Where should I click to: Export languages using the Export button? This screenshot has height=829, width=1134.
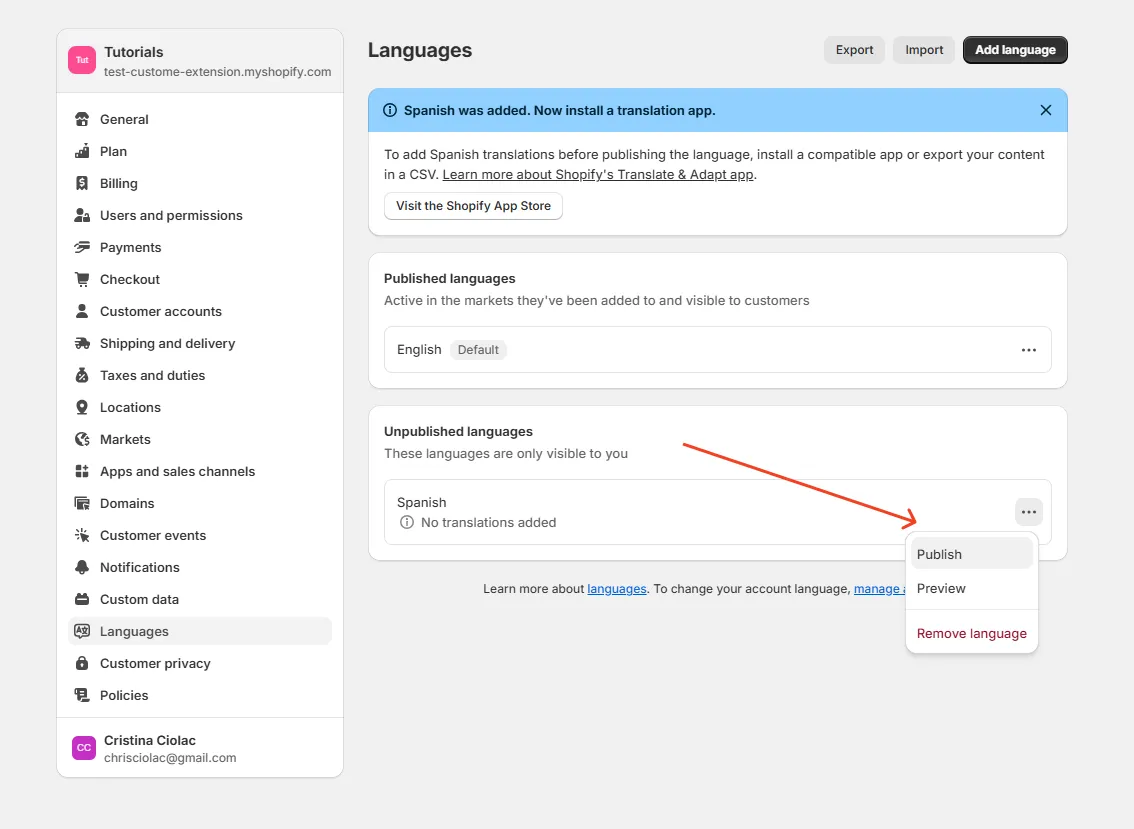point(854,50)
